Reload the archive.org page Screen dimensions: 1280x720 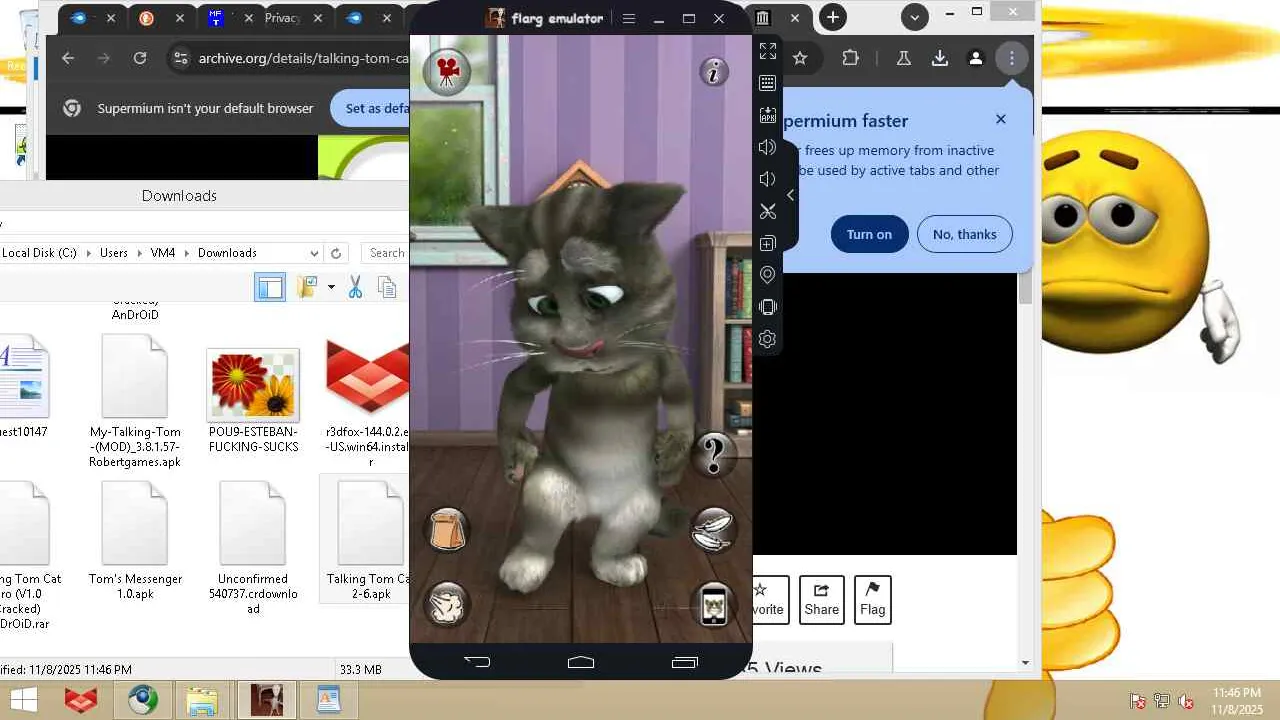tap(140, 58)
